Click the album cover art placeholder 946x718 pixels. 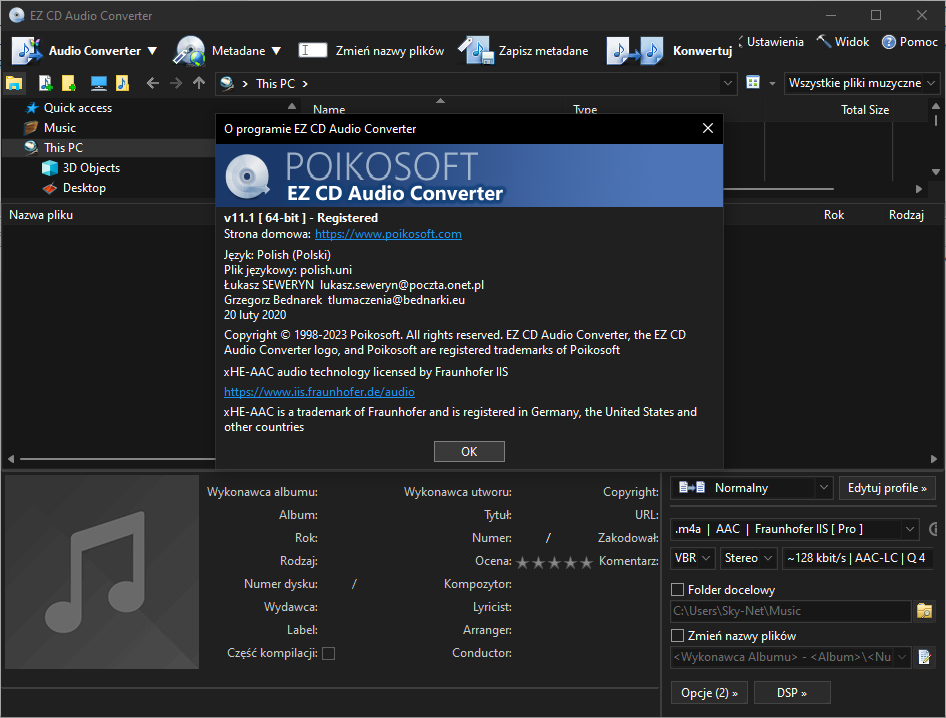coord(102,571)
